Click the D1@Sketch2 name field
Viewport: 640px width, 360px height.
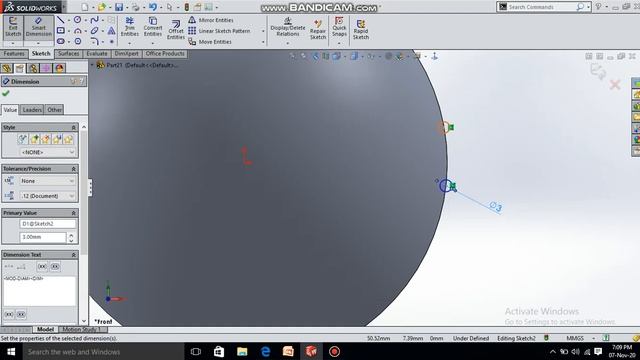[x=48, y=224]
